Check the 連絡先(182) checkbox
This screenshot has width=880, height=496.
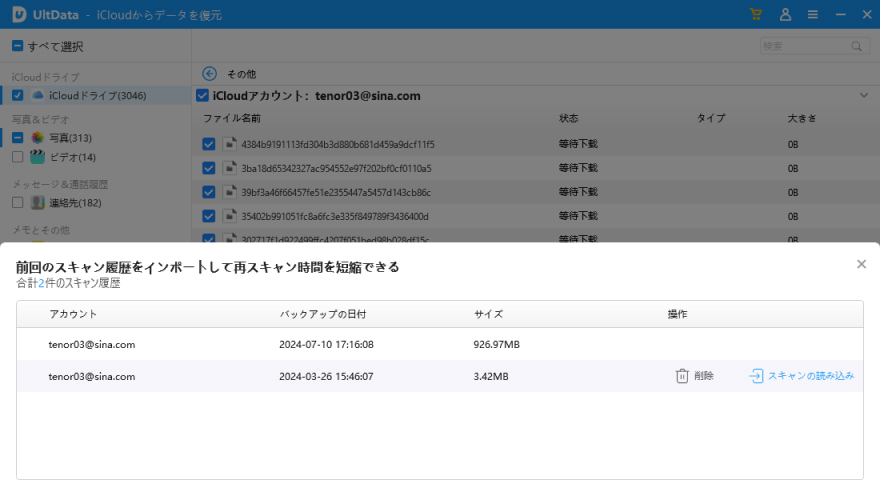click(x=17, y=203)
